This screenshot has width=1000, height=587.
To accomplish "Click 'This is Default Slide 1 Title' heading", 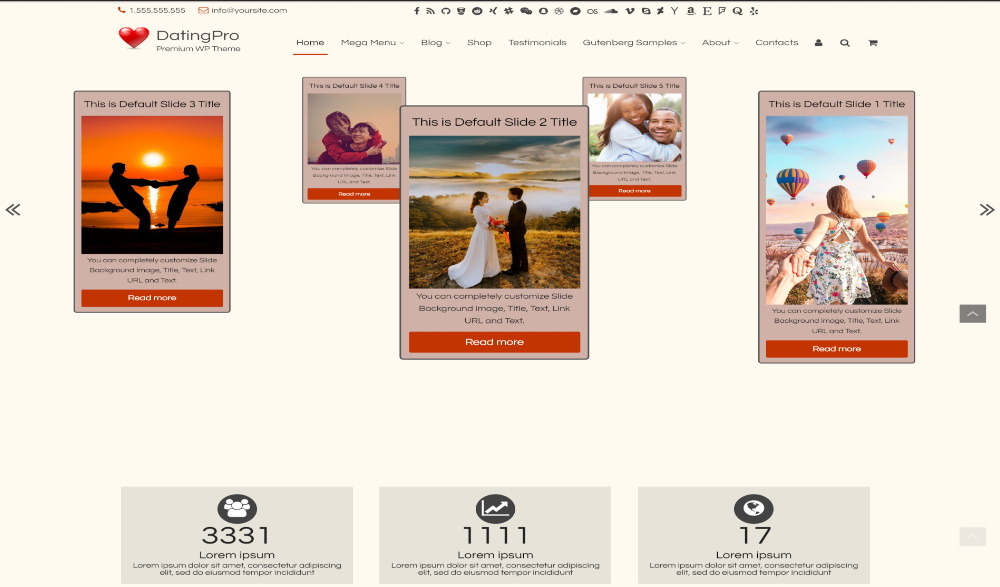I will (x=837, y=104).
